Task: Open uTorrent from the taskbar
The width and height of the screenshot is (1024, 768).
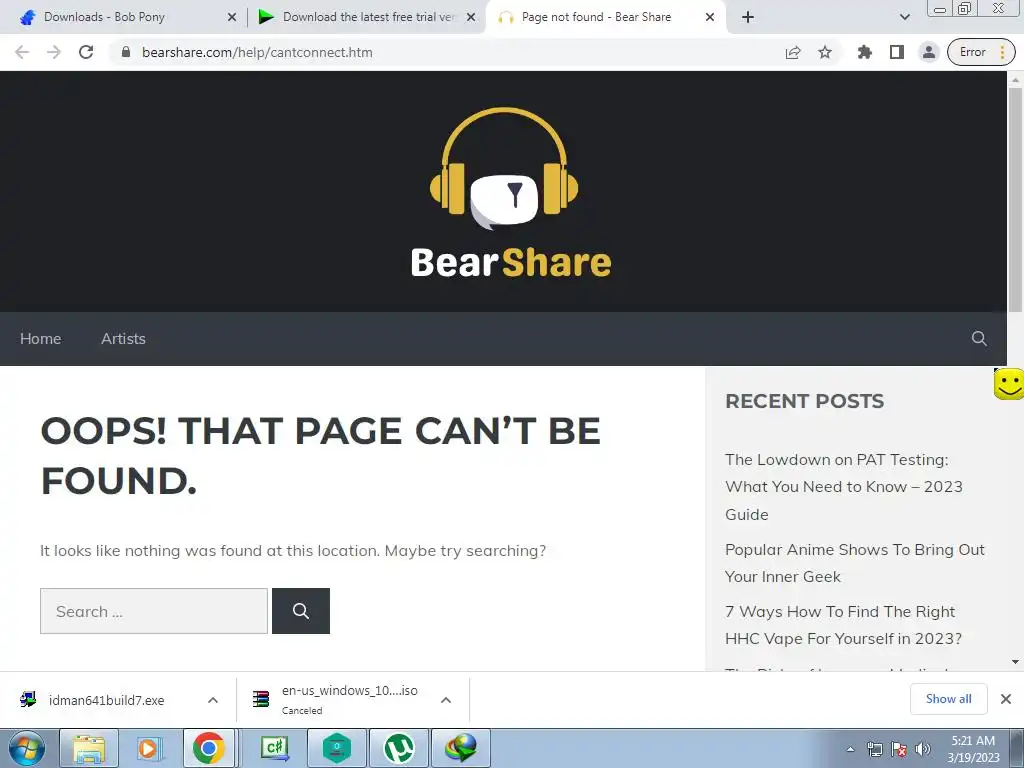Action: point(398,748)
